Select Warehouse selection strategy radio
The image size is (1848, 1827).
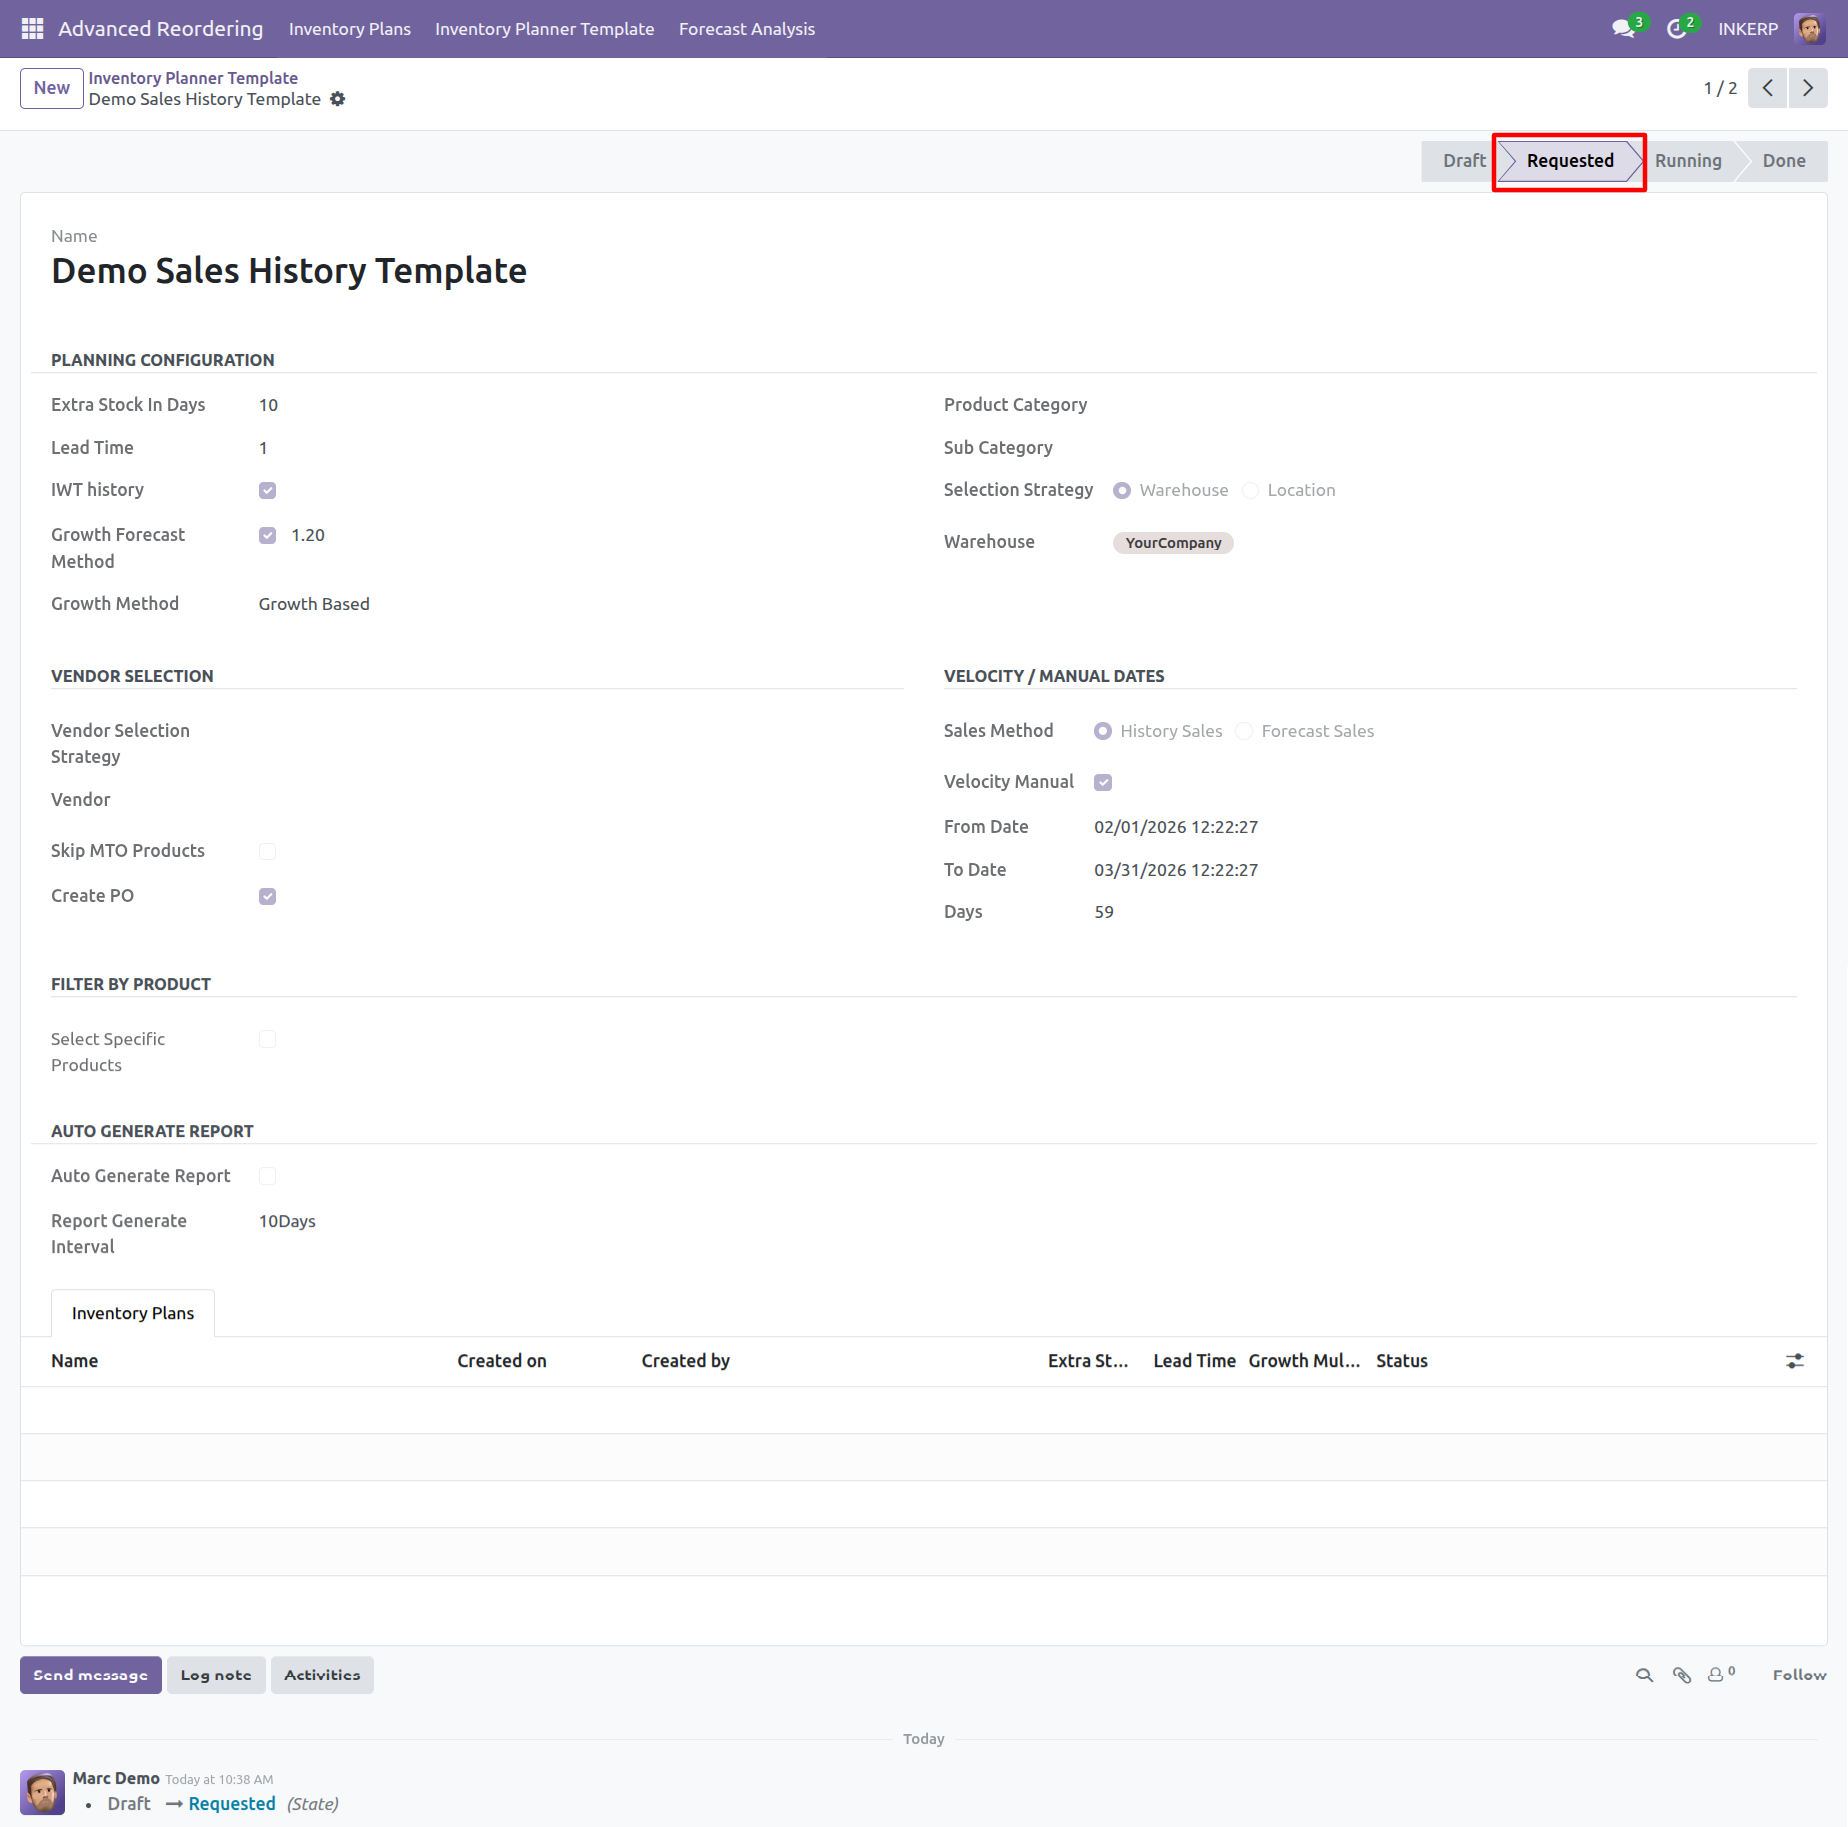(1122, 490)
